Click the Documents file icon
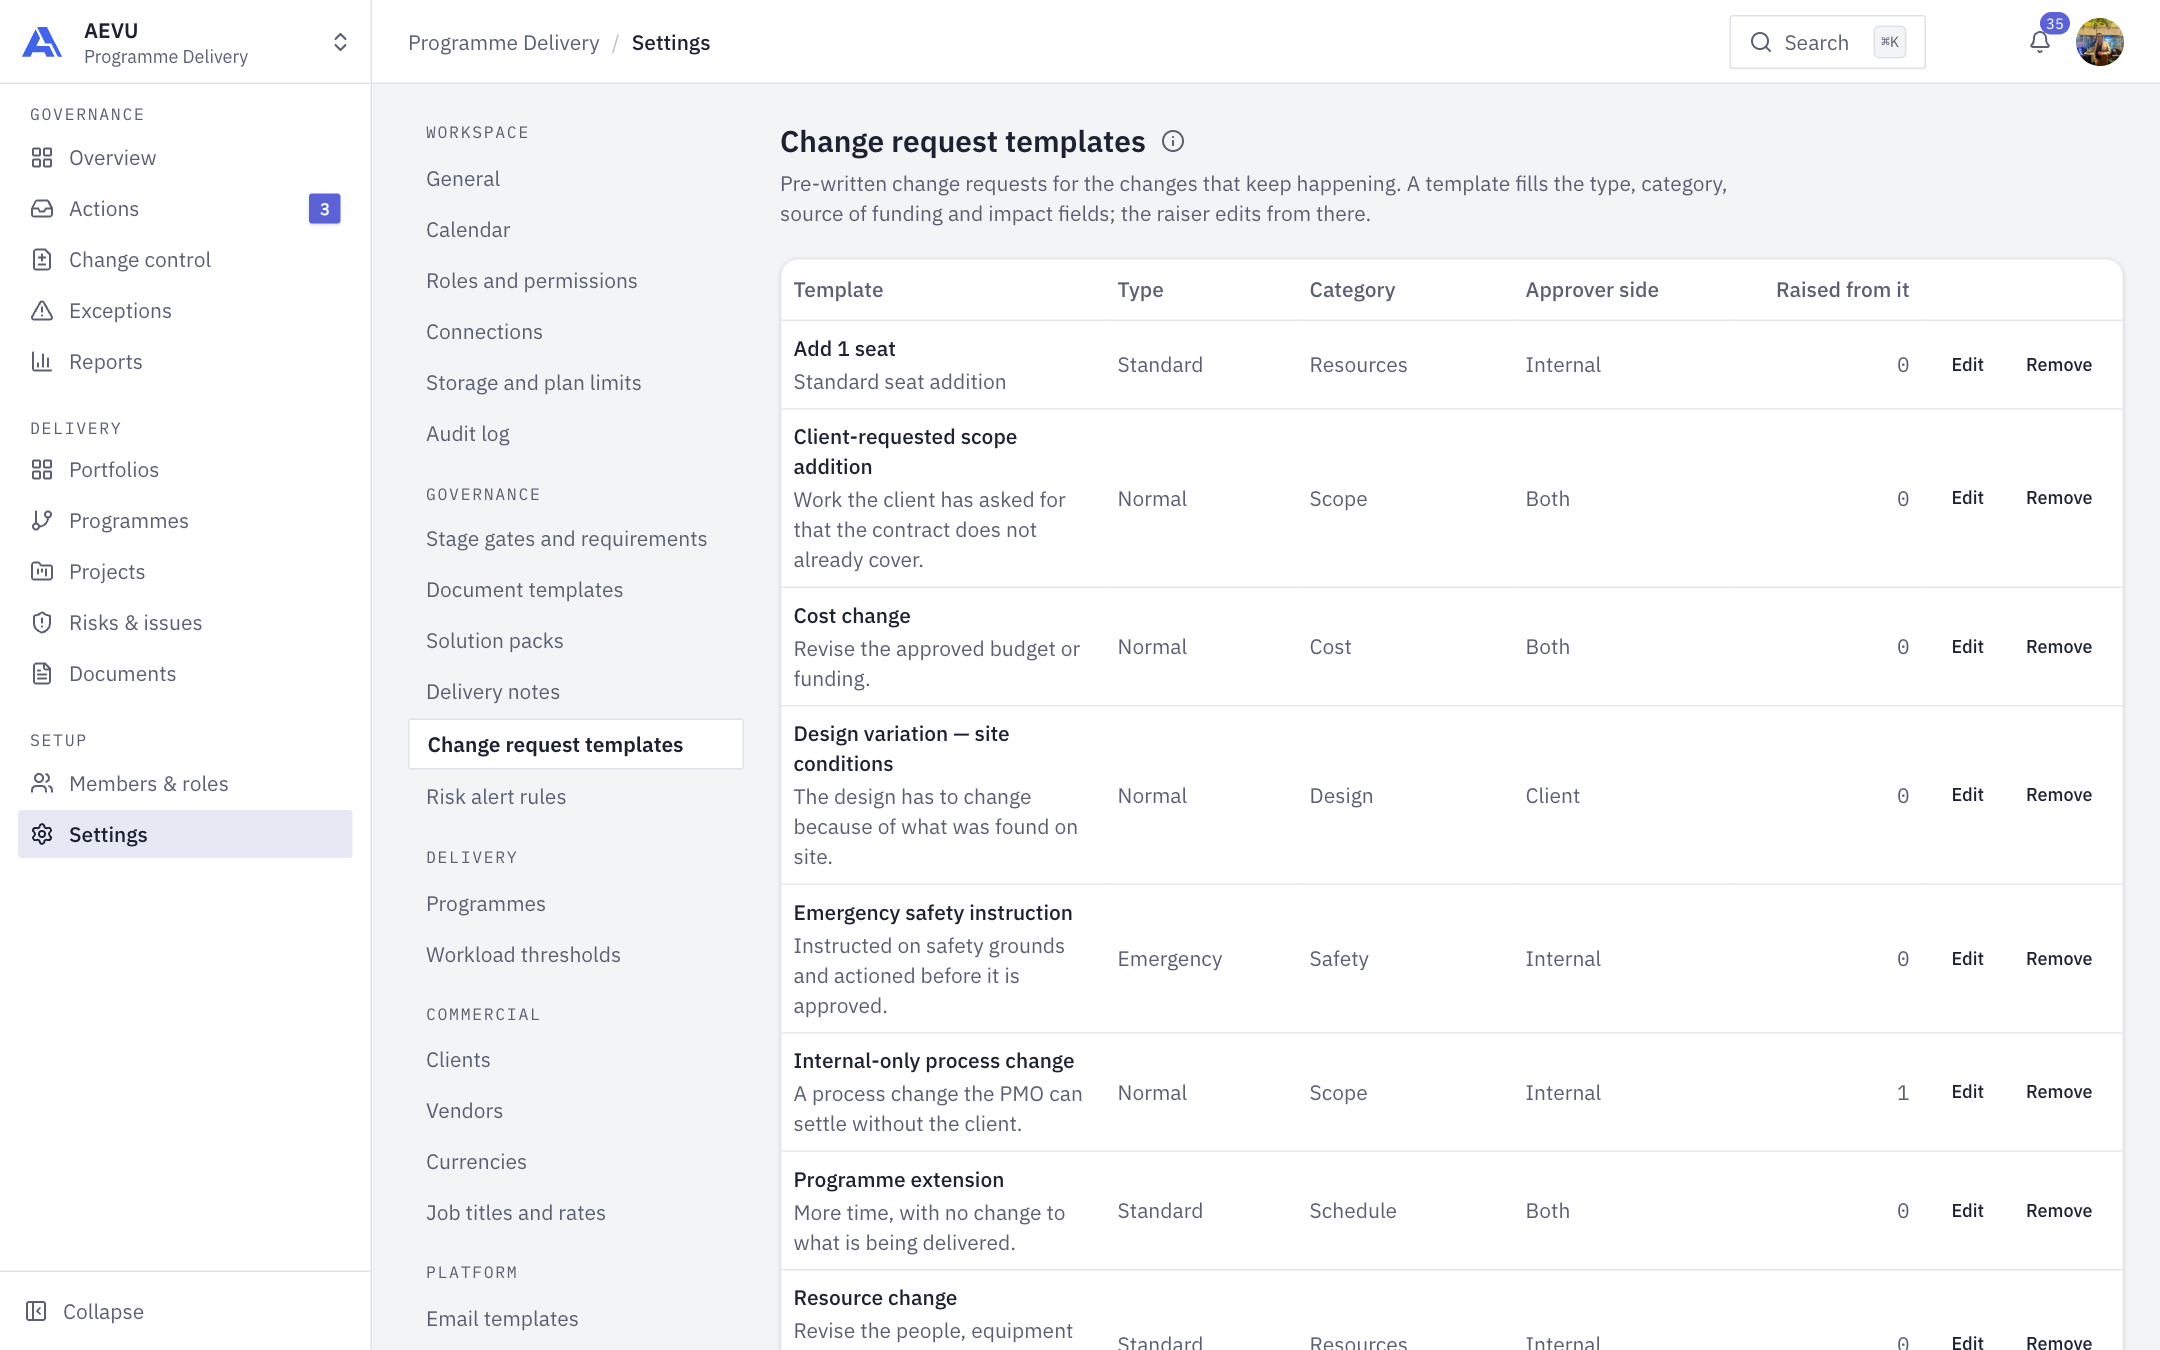Screen dimensions: 2160x1350 click(42, 674)
